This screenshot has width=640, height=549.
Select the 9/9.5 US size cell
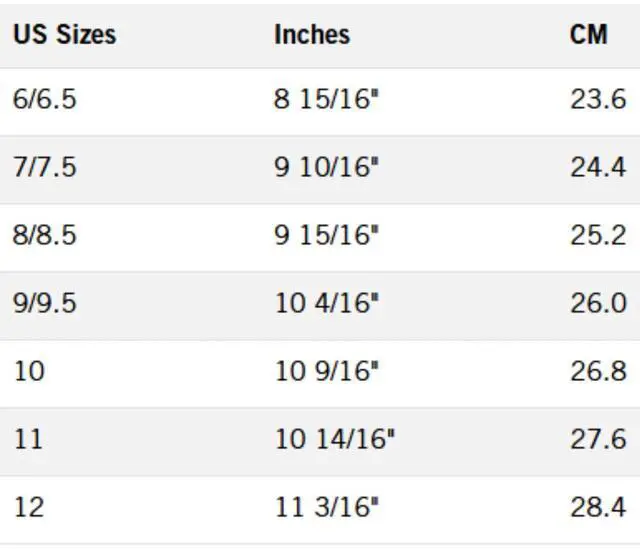[x=45, y=303]
